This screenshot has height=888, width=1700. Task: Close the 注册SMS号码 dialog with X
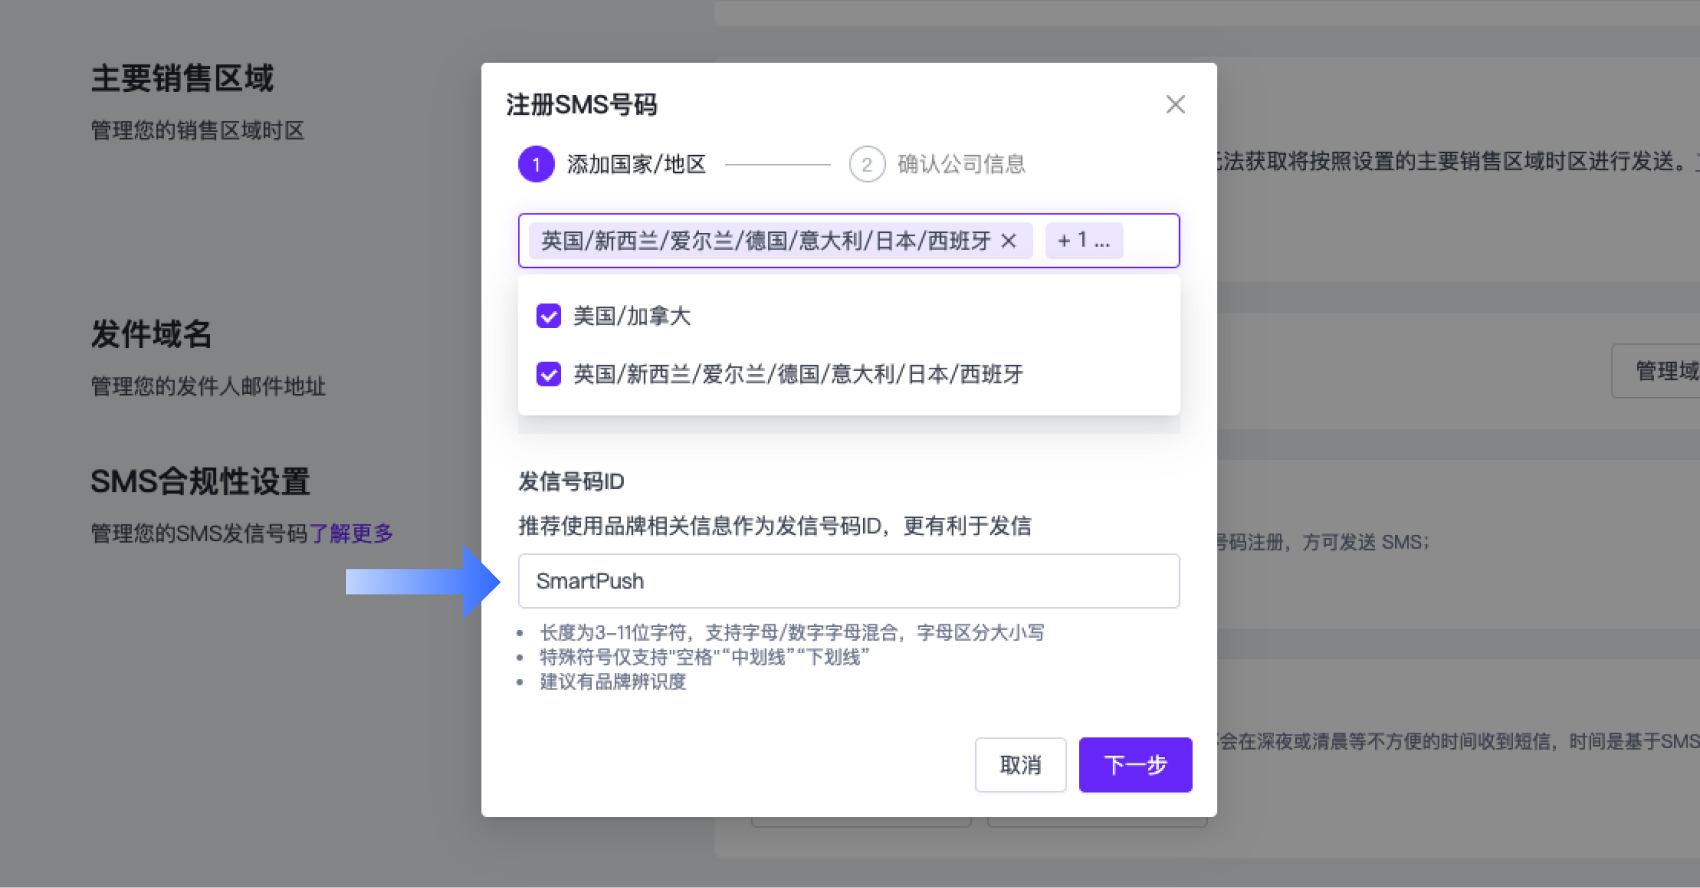1175,105
